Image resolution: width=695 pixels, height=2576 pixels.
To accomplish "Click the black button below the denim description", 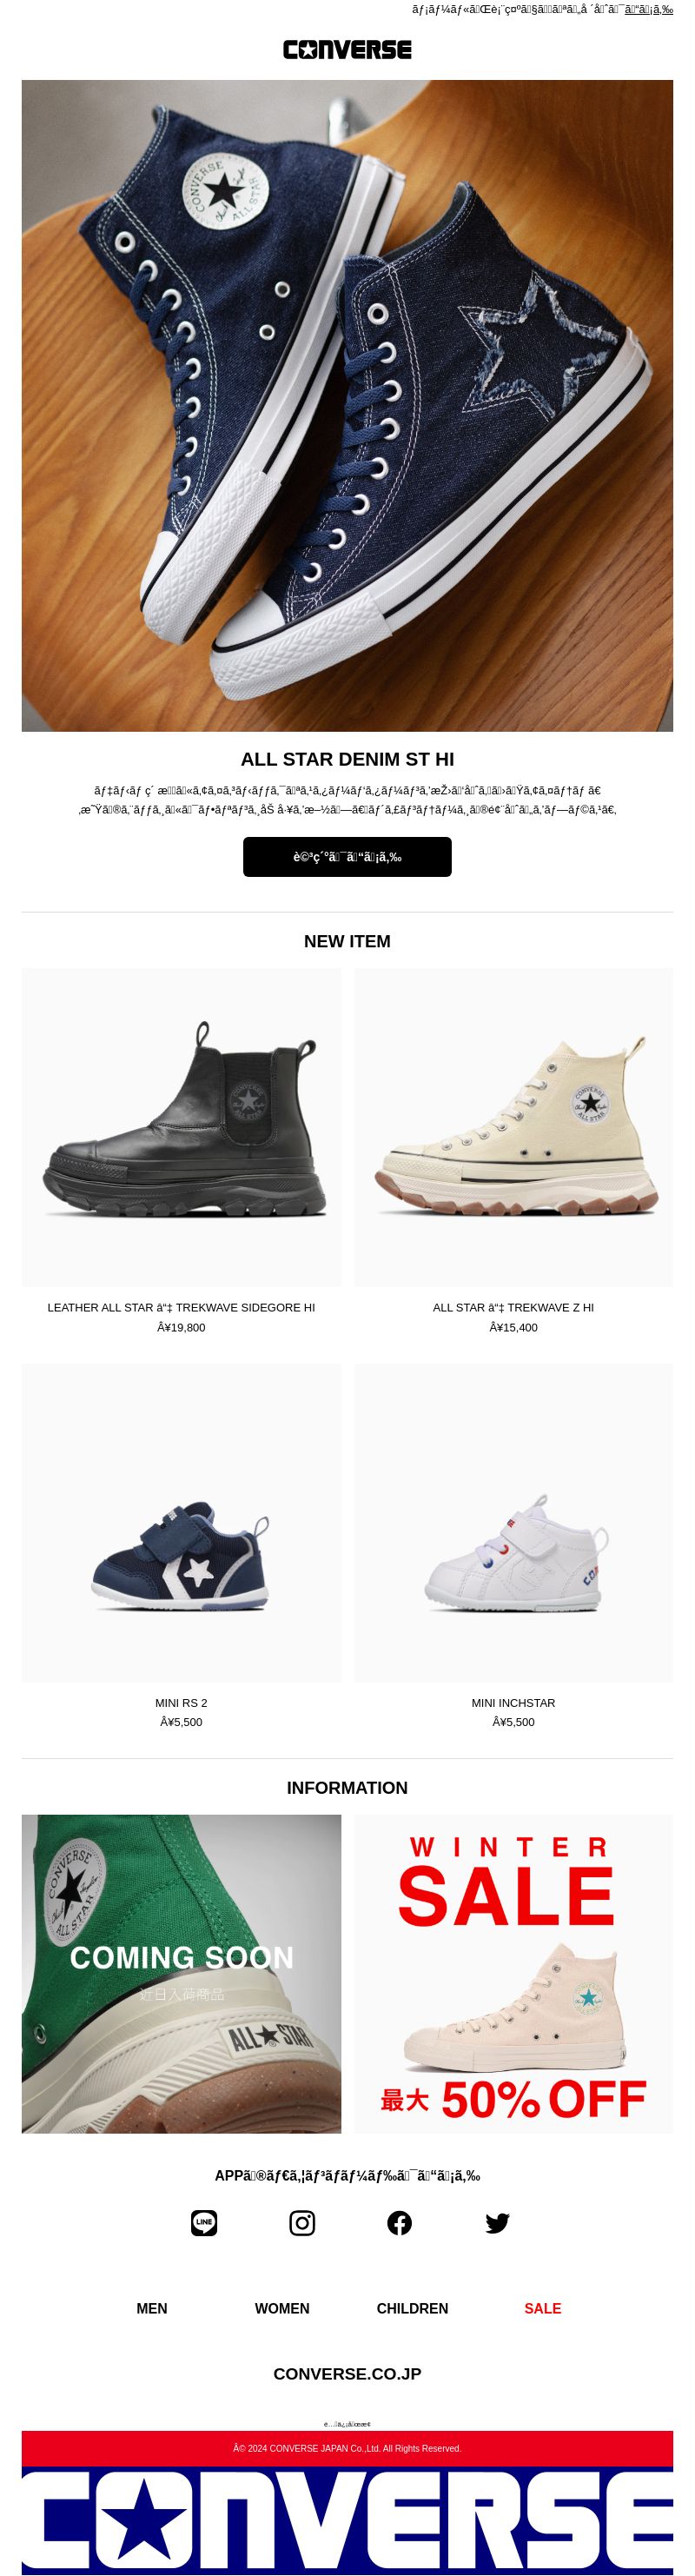I will click(x=347, y=857).
